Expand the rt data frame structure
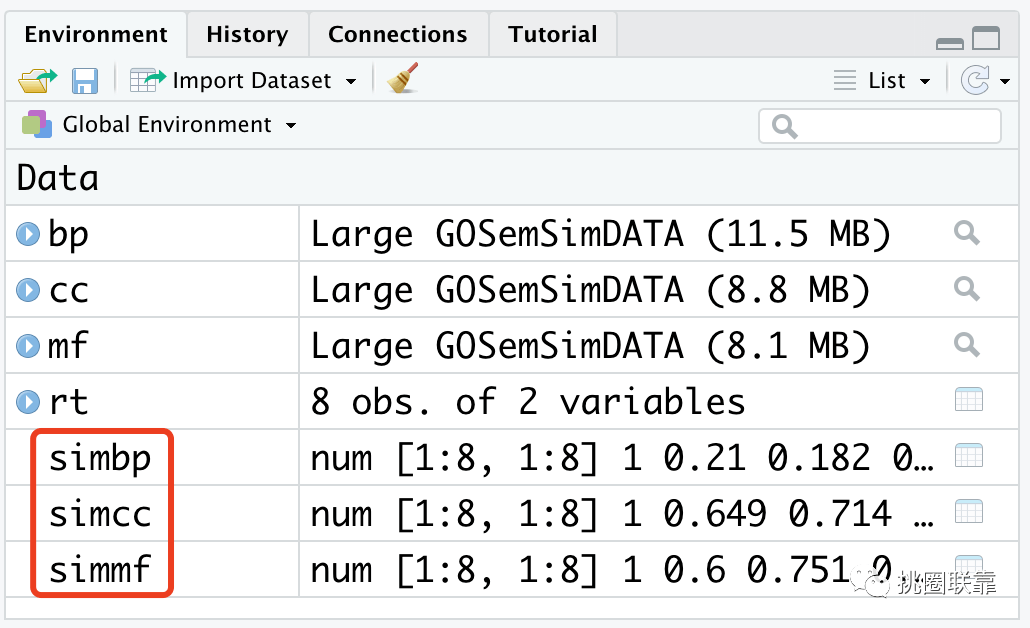The image size is (1030, 628). click(x=28, y=403)
